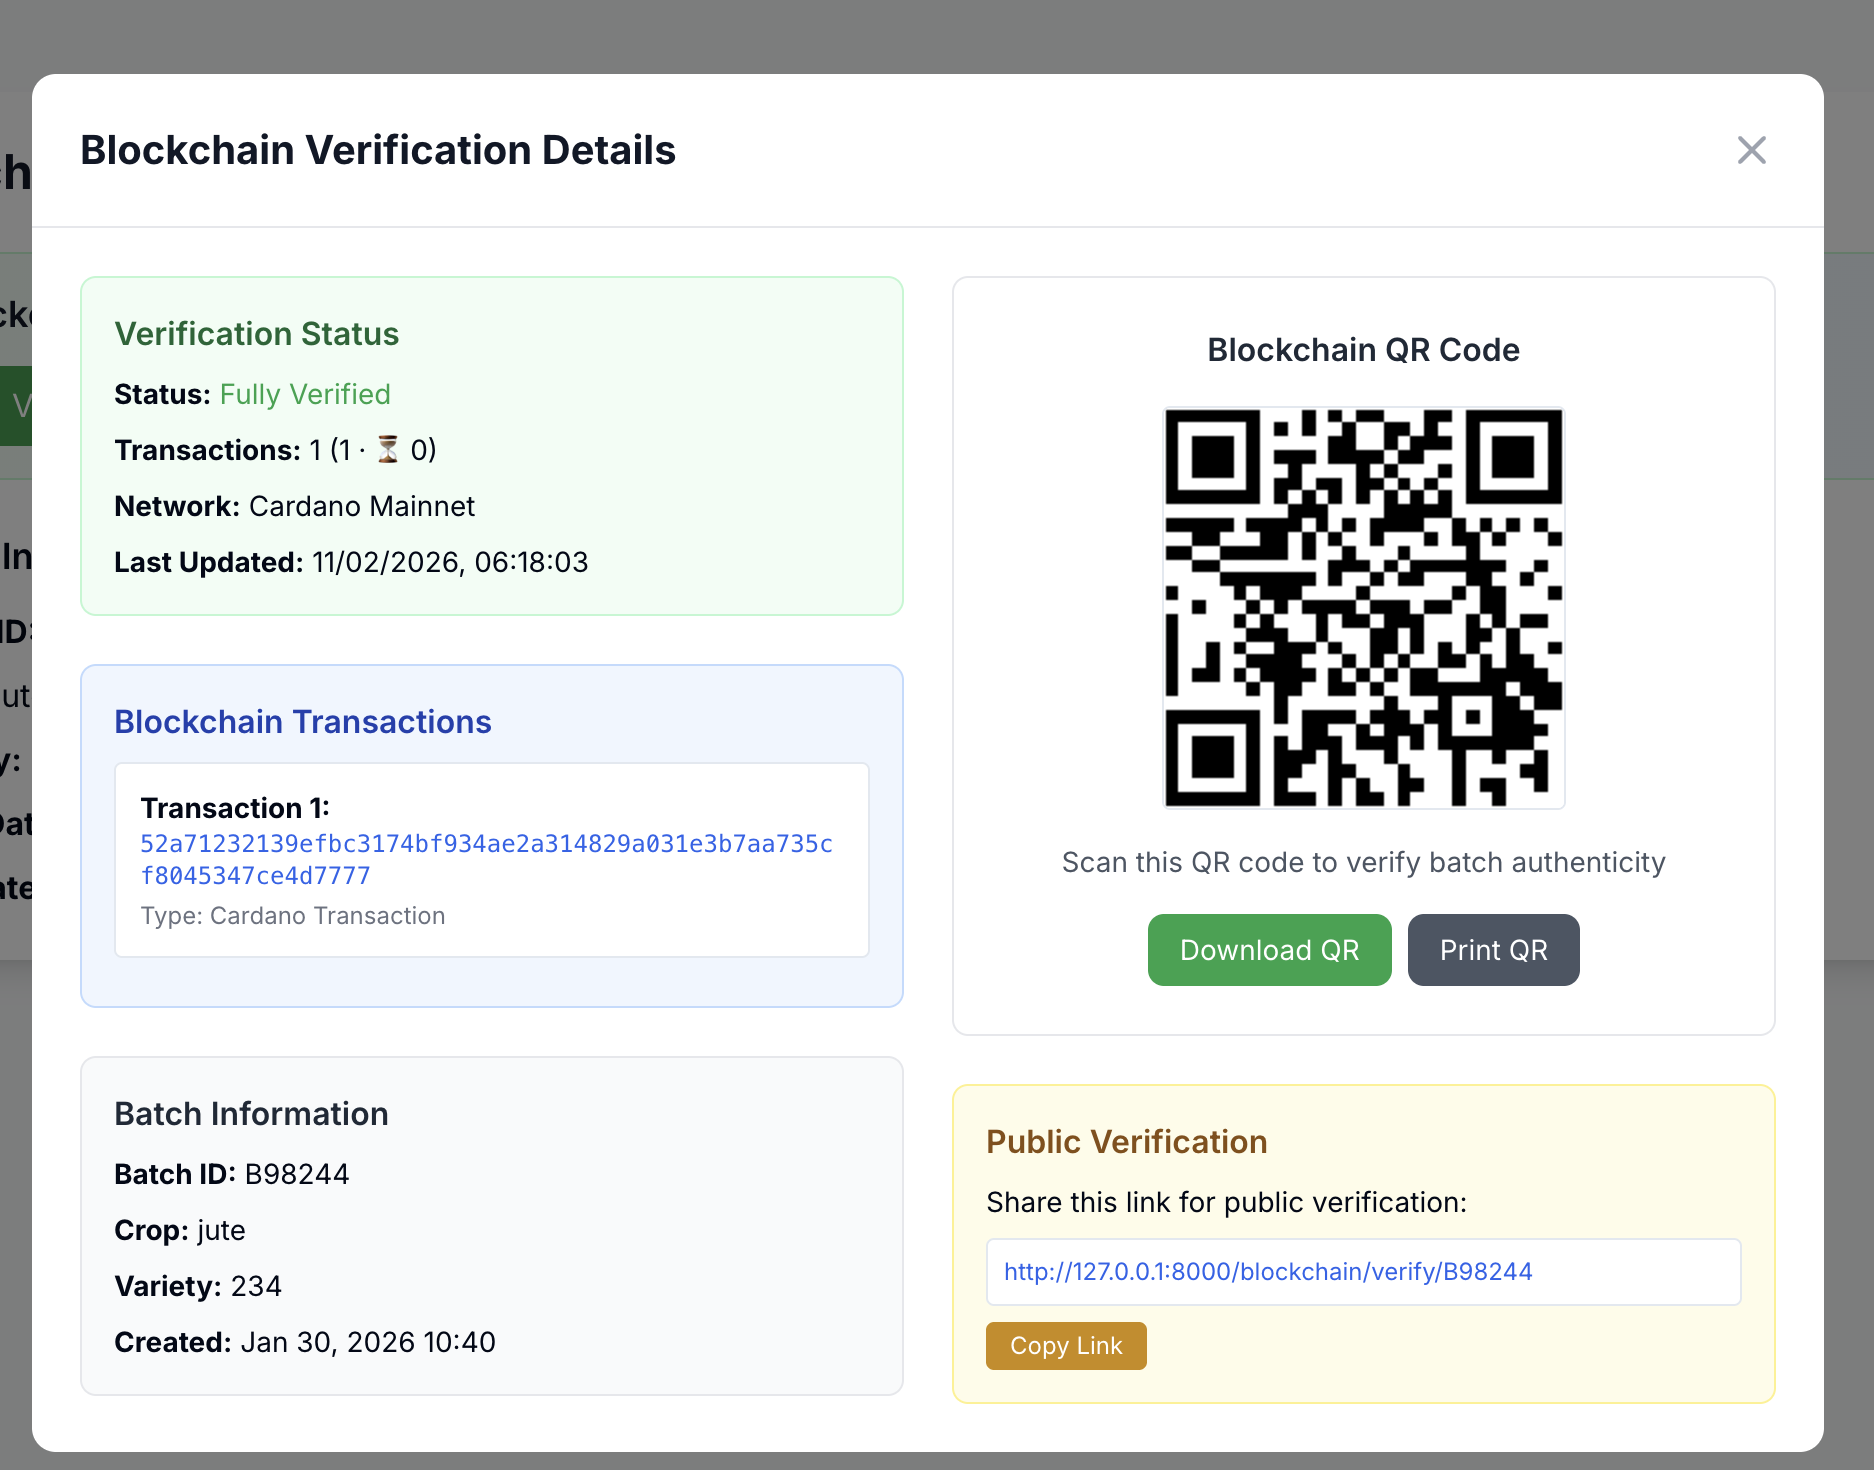Click the Variety value 234
Image resolution: width=1874 pixels, height=1470 pixels.
coord(256,1286)
